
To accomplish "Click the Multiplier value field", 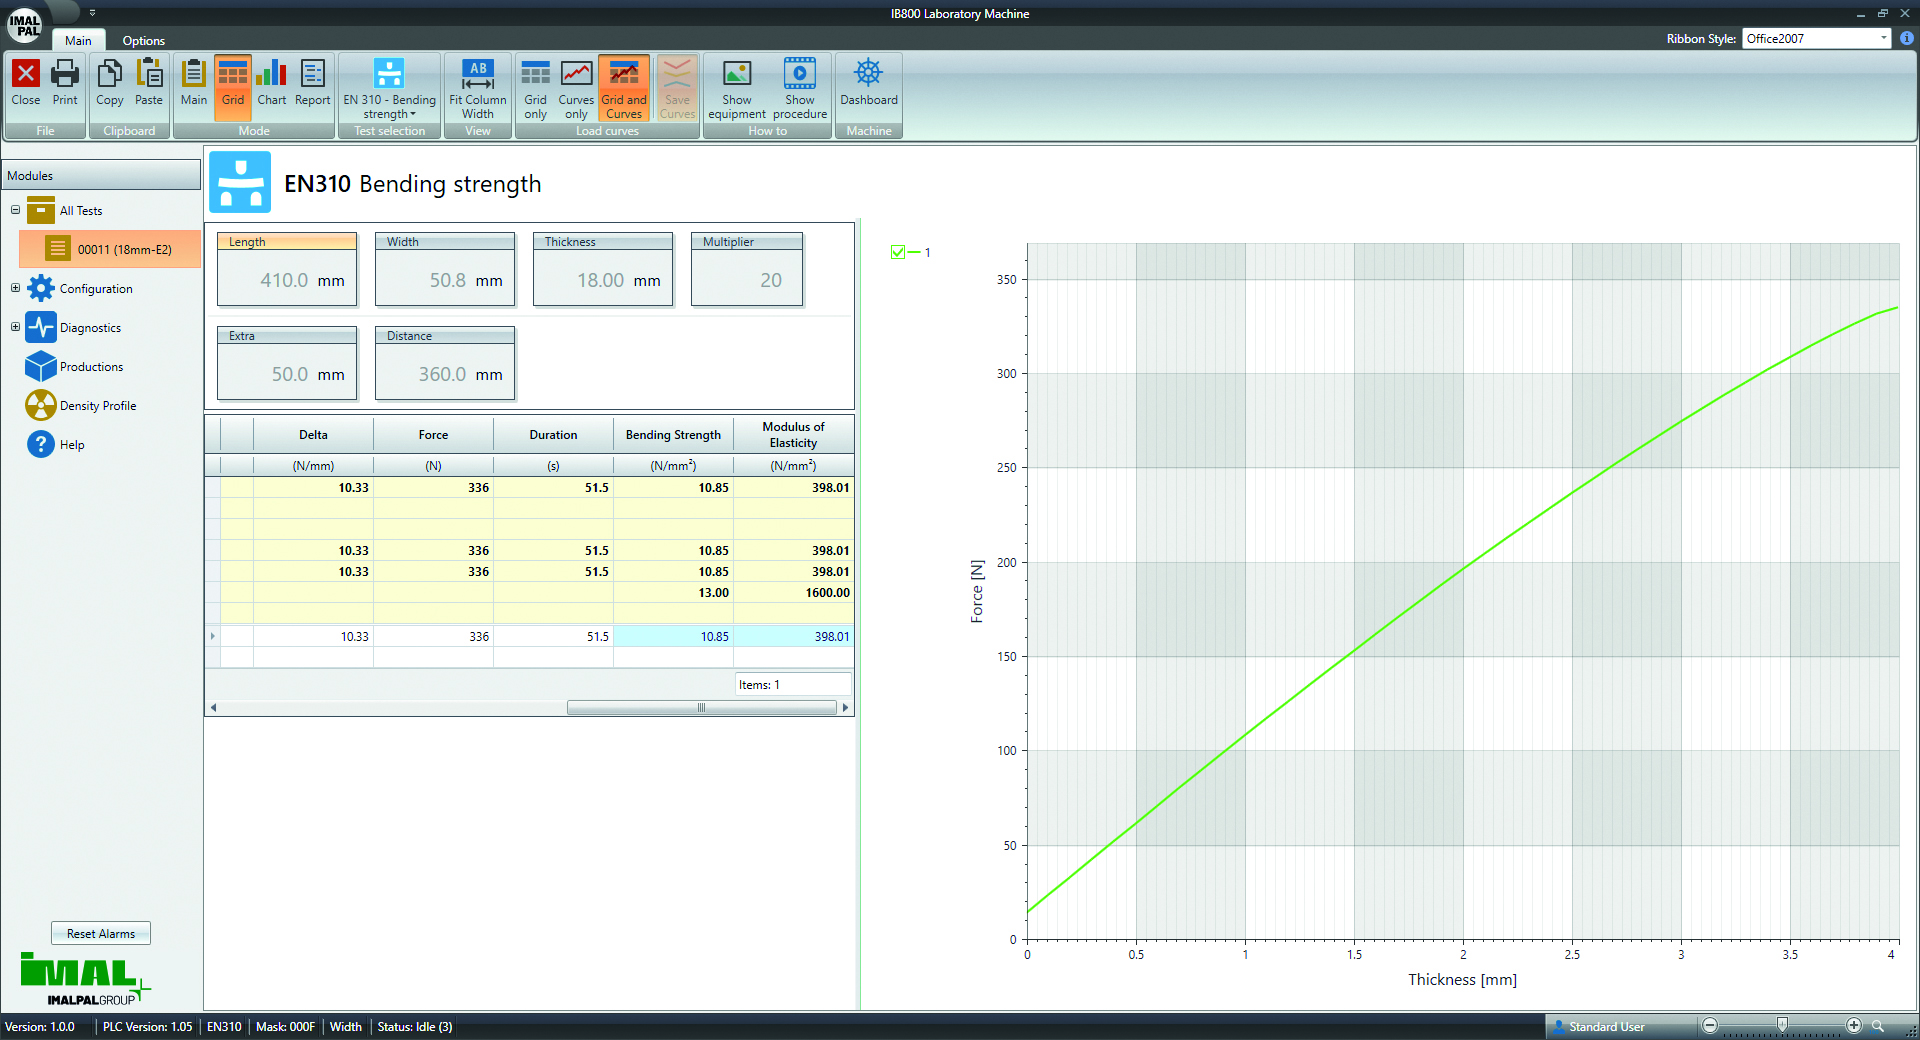I will pyautogui.click(x=747, y=279).
